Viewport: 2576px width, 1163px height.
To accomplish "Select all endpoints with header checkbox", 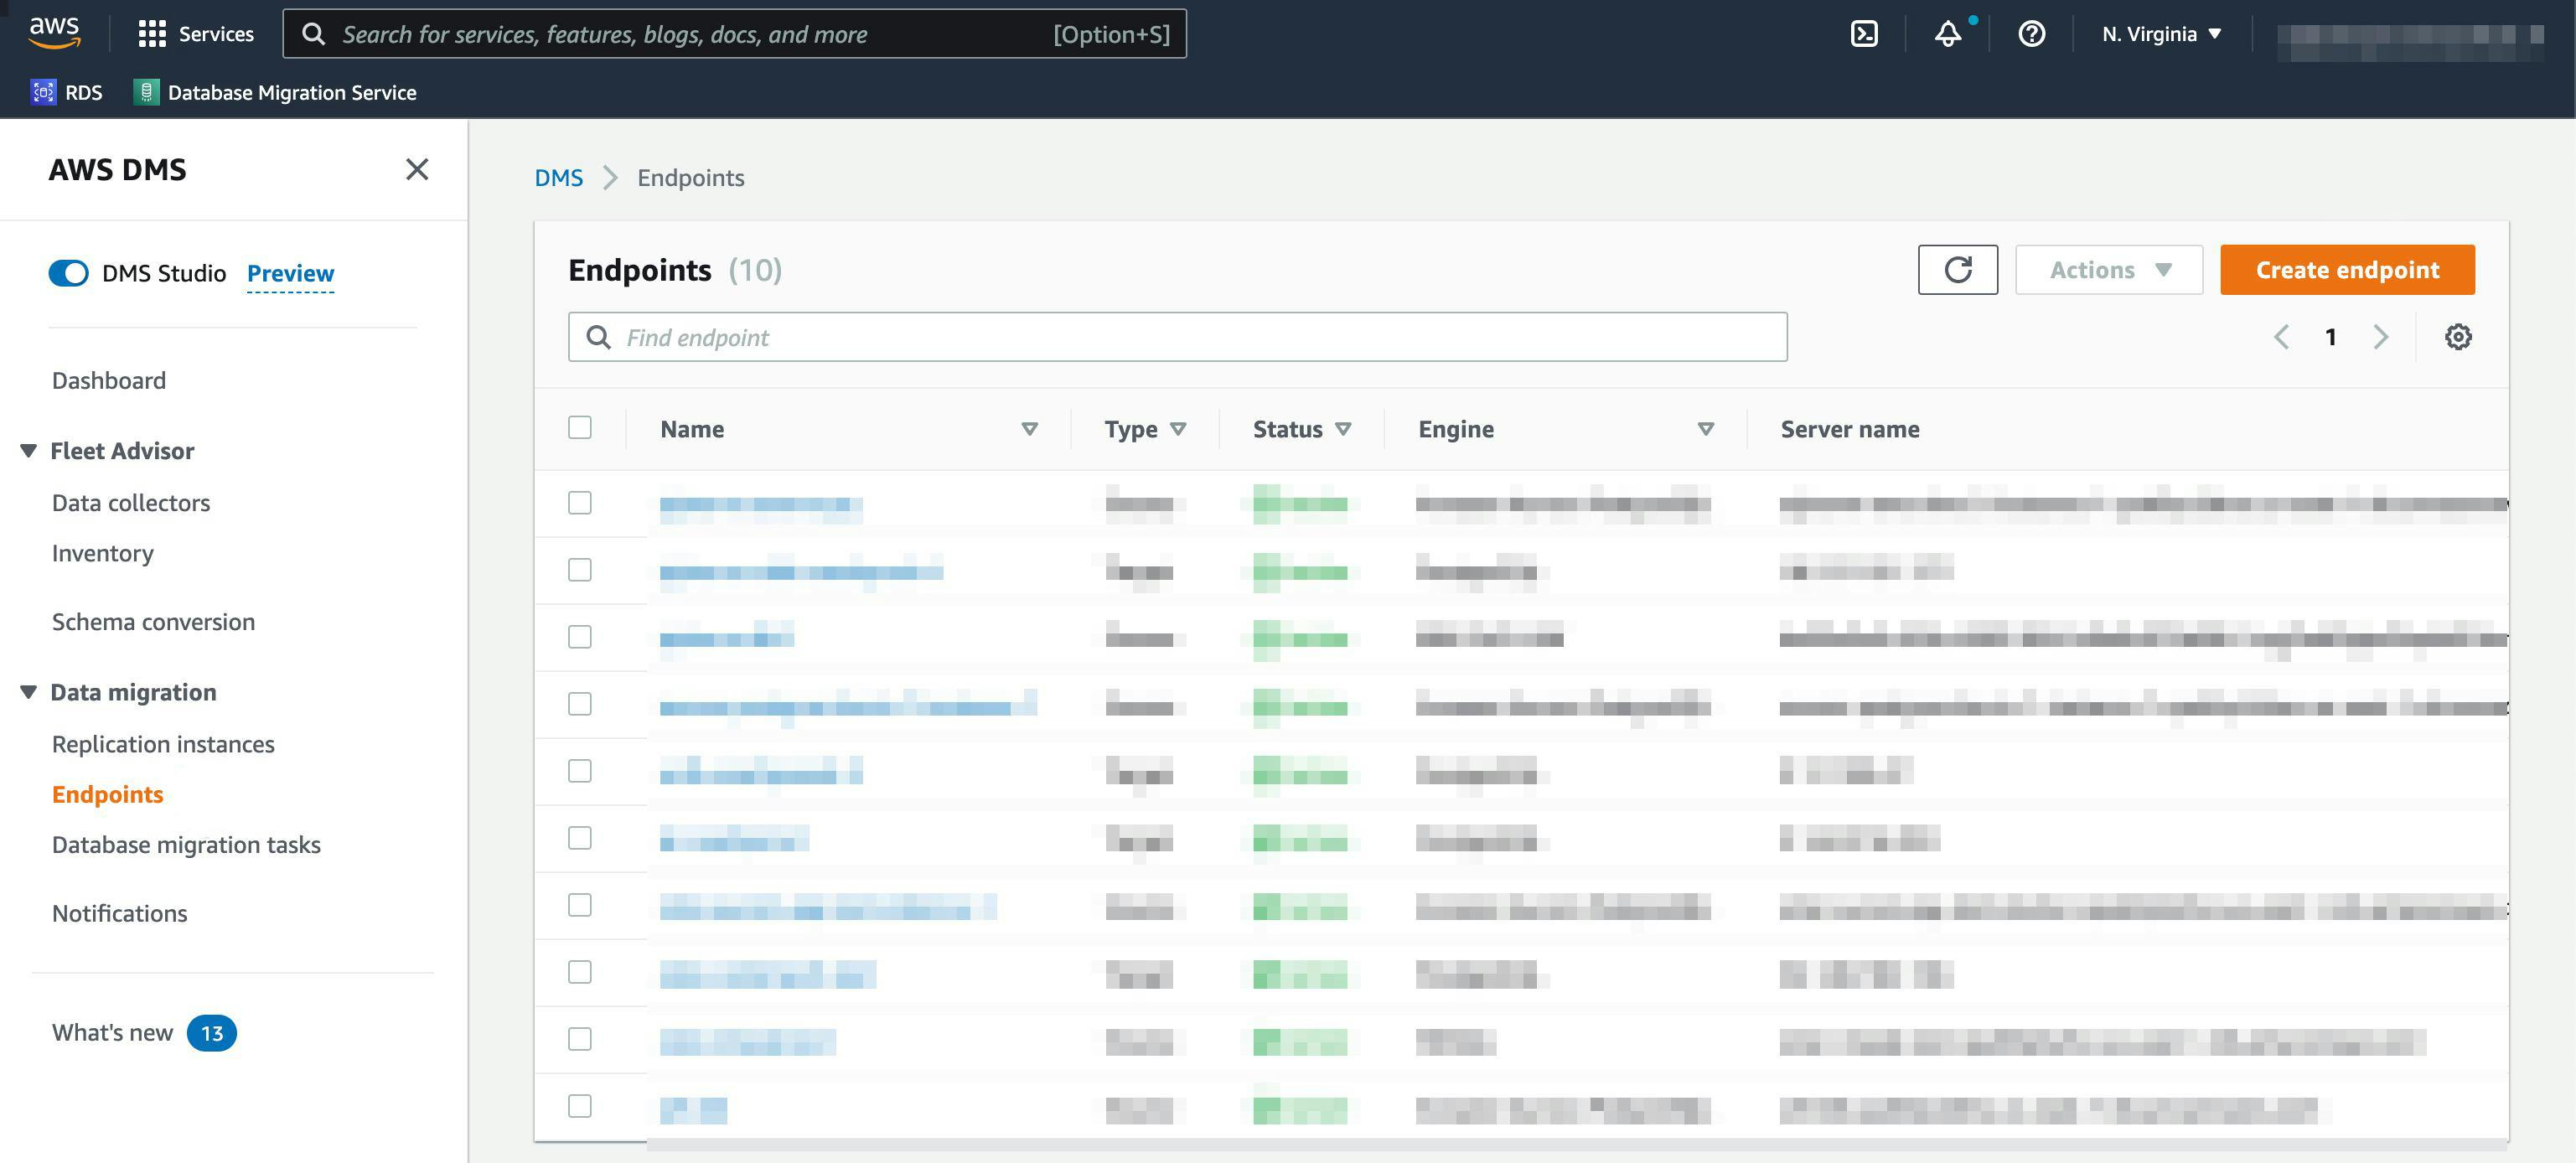I will 580,427.
